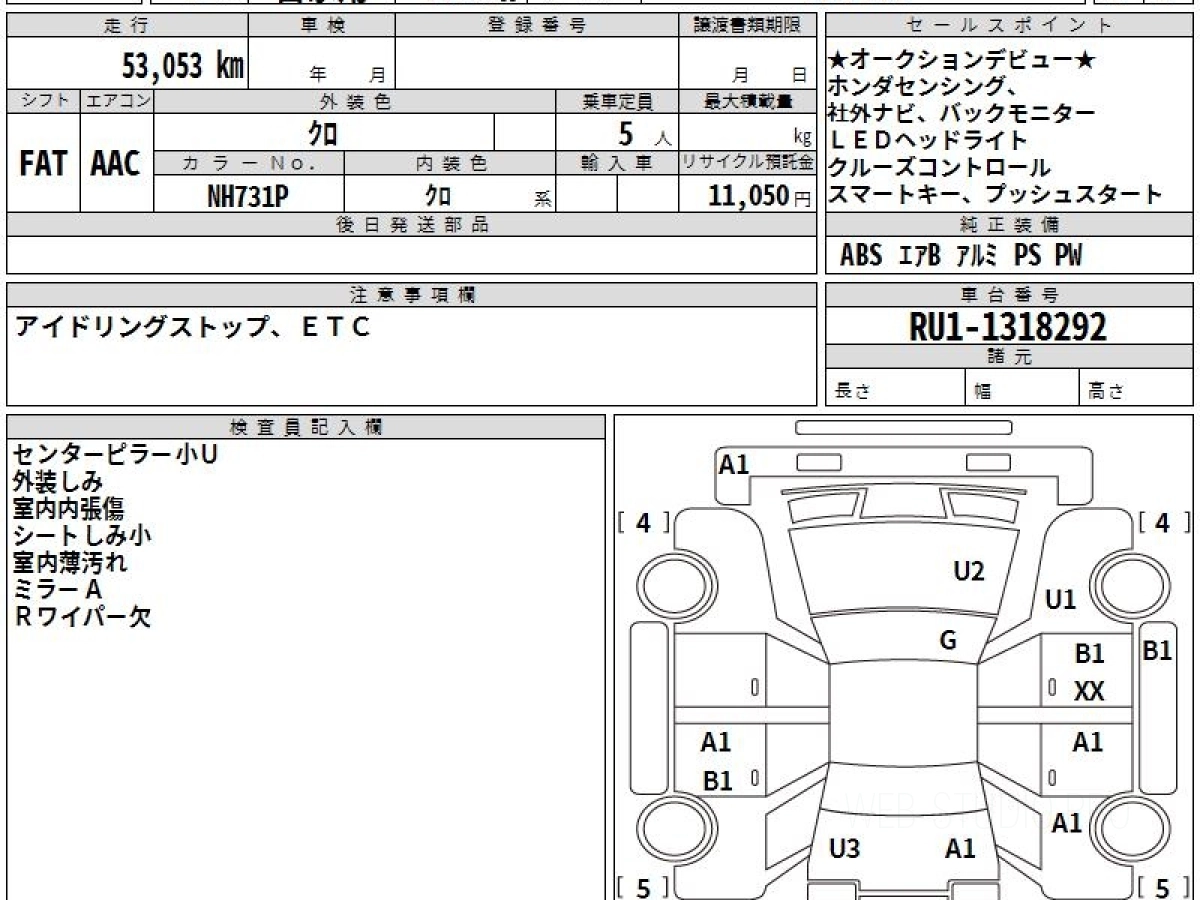This screenshot has width=1200, height=900.
Task: Click the 譲渡書類期限 header
Action: (748, 26)
